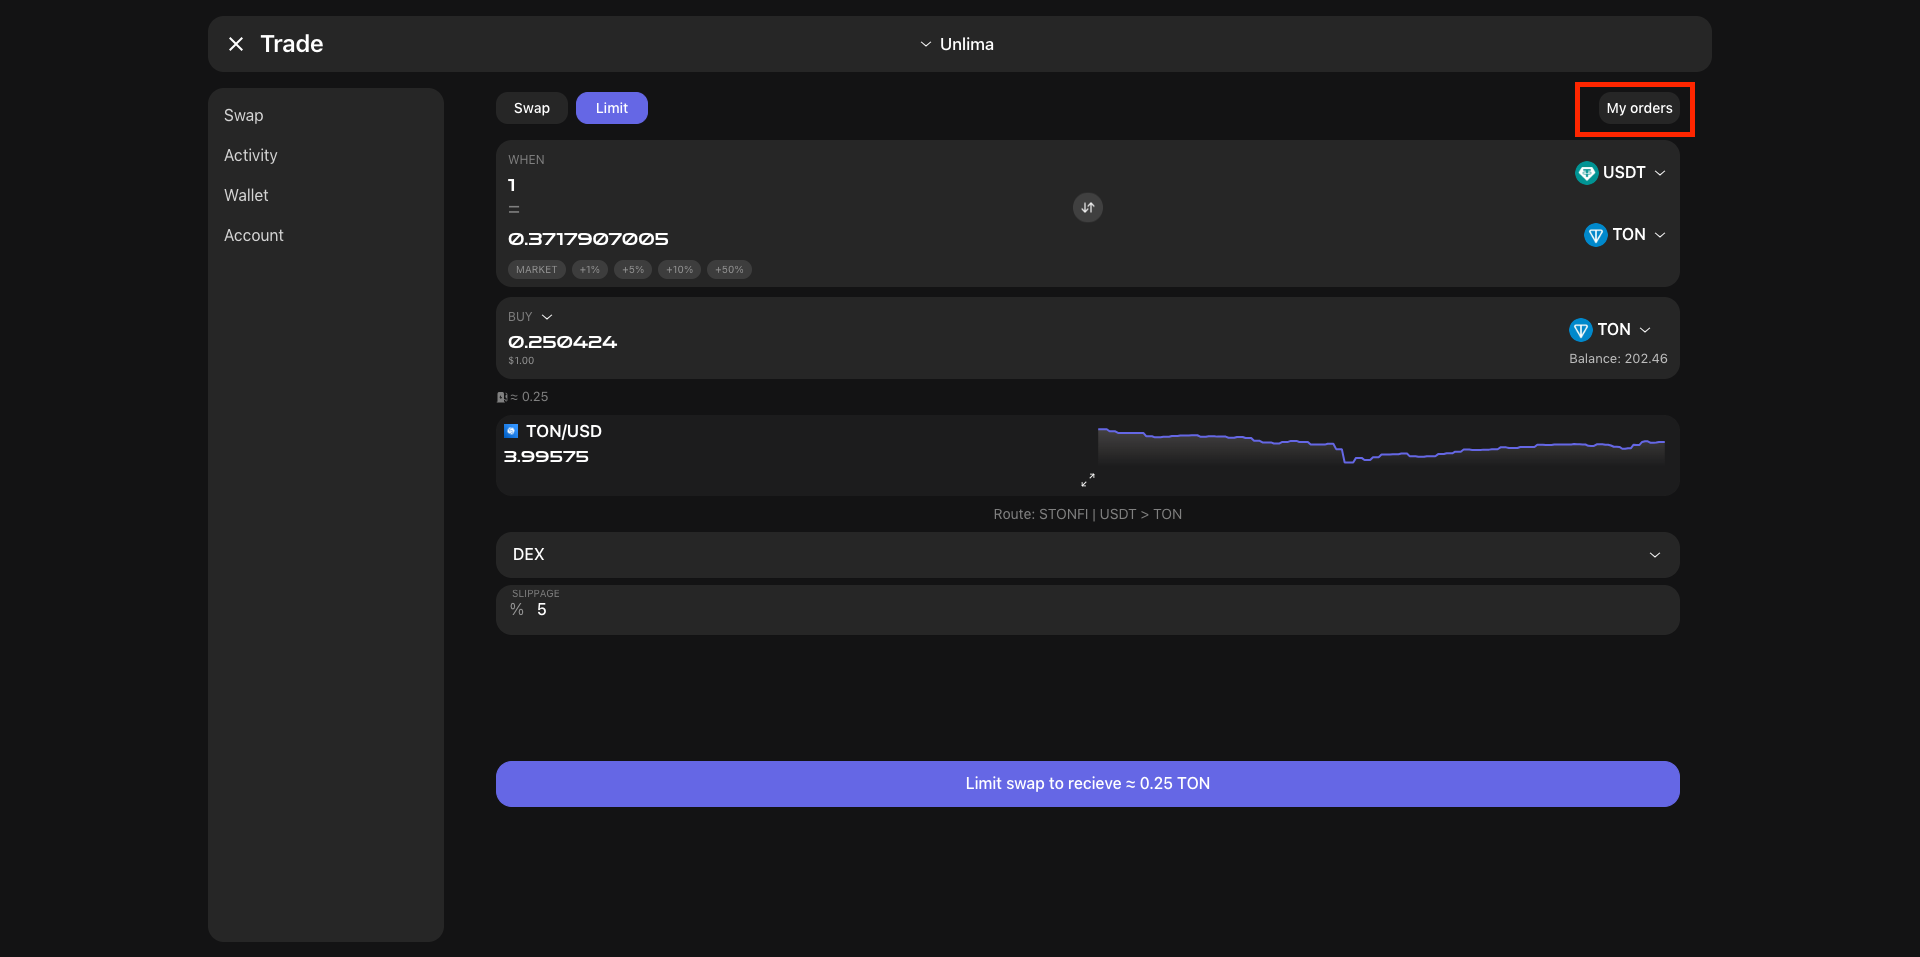Select the +10% price preset
This screenshot has width=1920, height=957.
tap(679, 270)
